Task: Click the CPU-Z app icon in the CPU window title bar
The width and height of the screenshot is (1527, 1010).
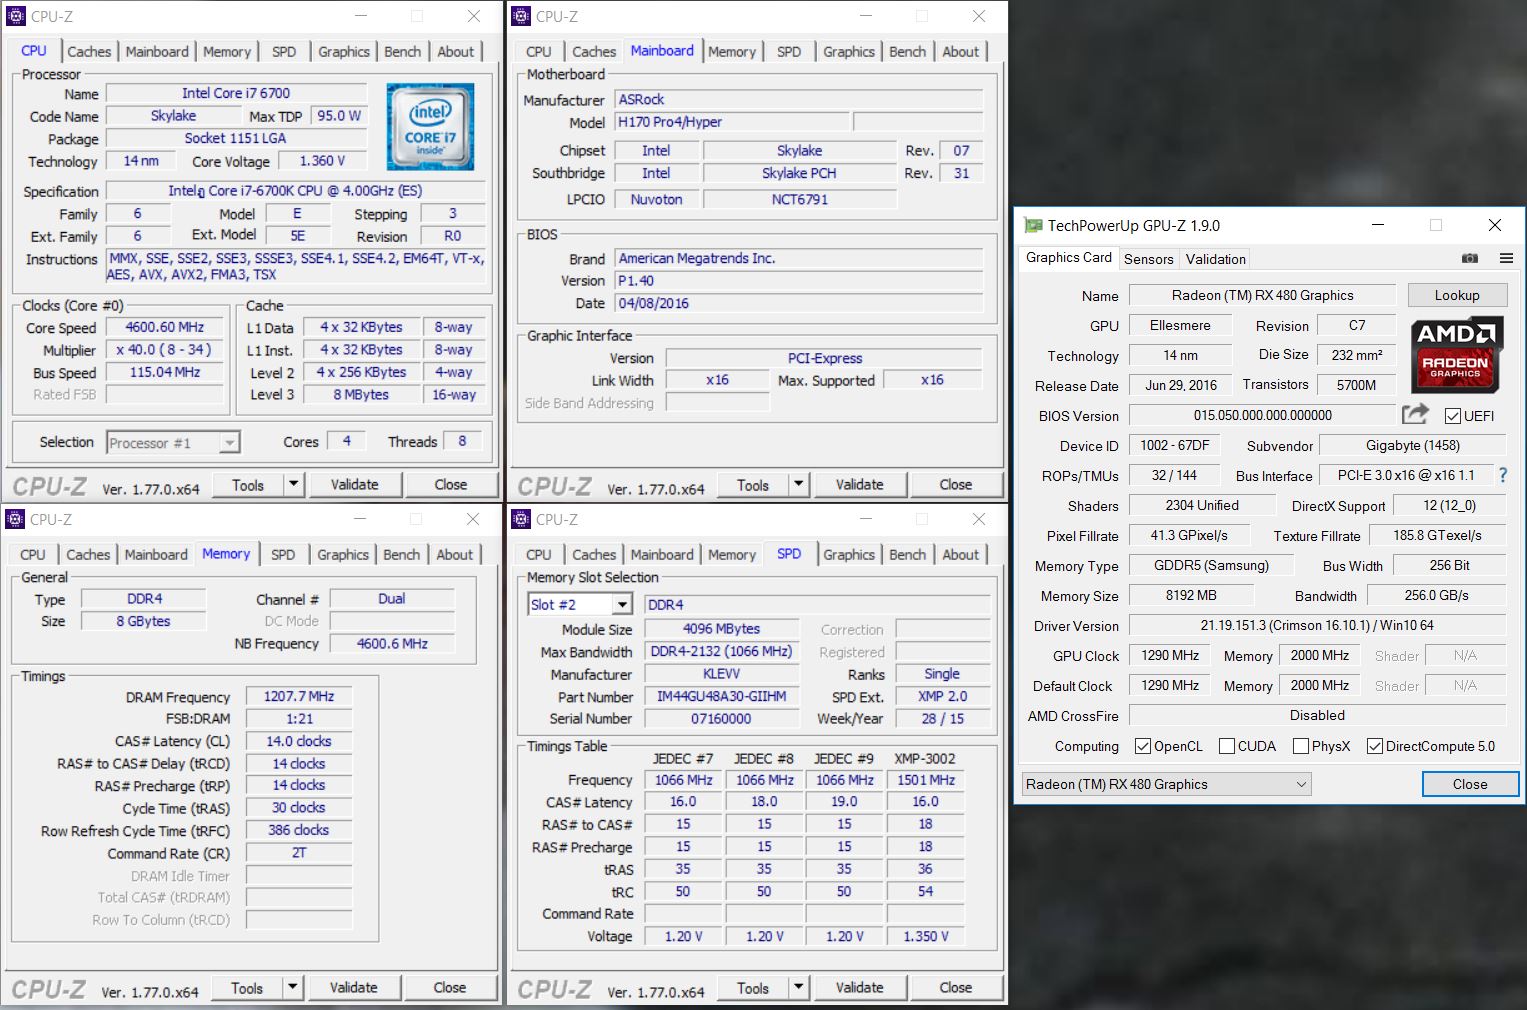Action: point(16,16)
